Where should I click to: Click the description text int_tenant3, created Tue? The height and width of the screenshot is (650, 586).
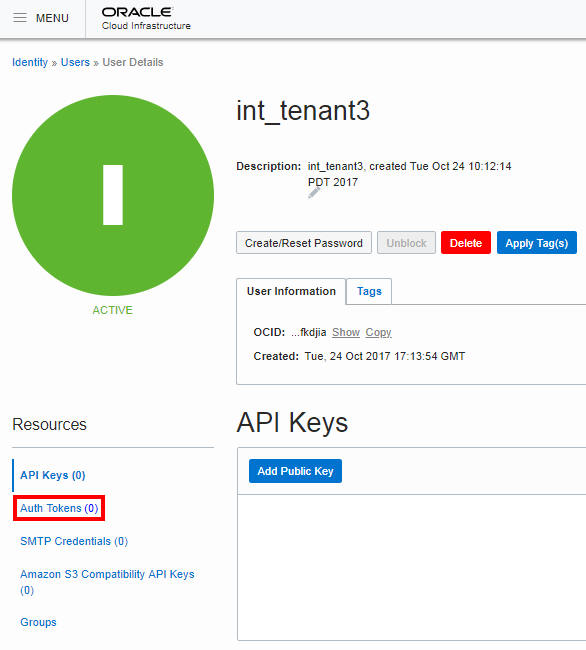tap(409, 174)
